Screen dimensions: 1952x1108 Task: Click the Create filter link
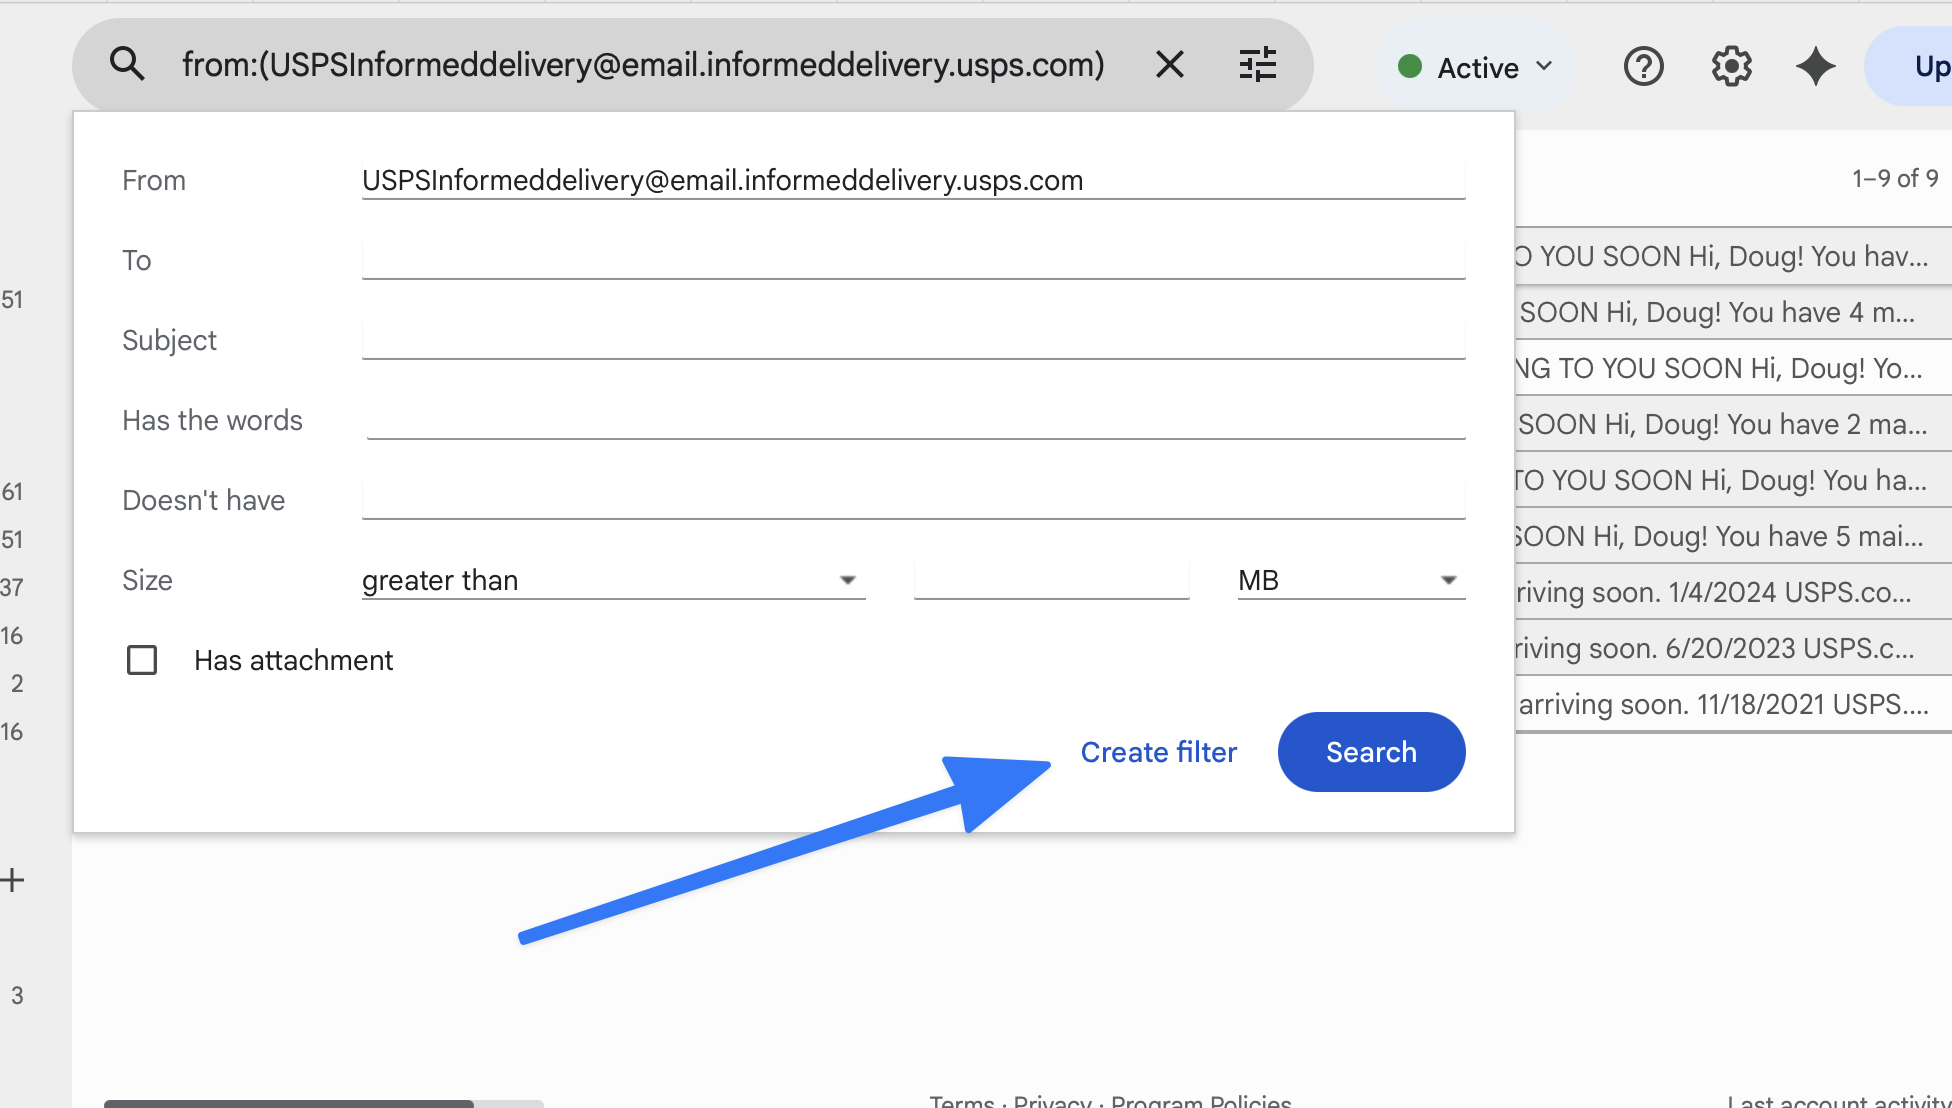[1158, 752]
